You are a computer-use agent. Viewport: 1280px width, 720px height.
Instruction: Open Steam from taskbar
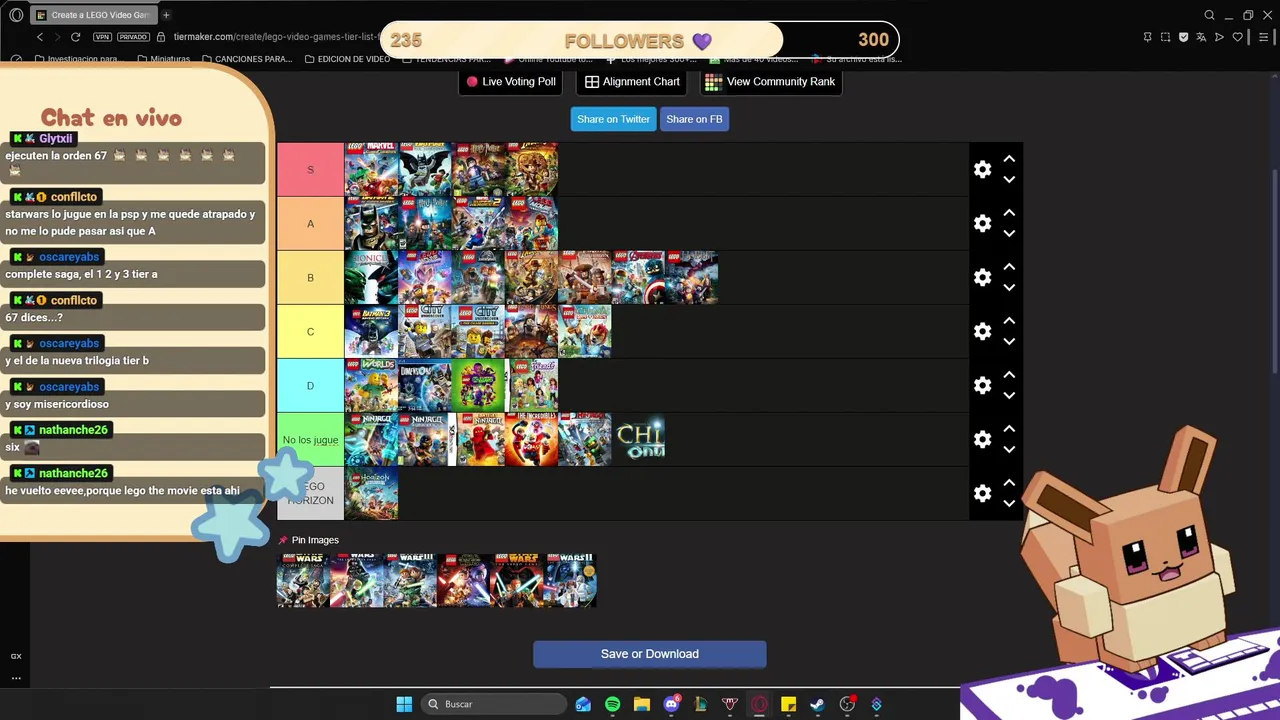(x=817, y=704)
